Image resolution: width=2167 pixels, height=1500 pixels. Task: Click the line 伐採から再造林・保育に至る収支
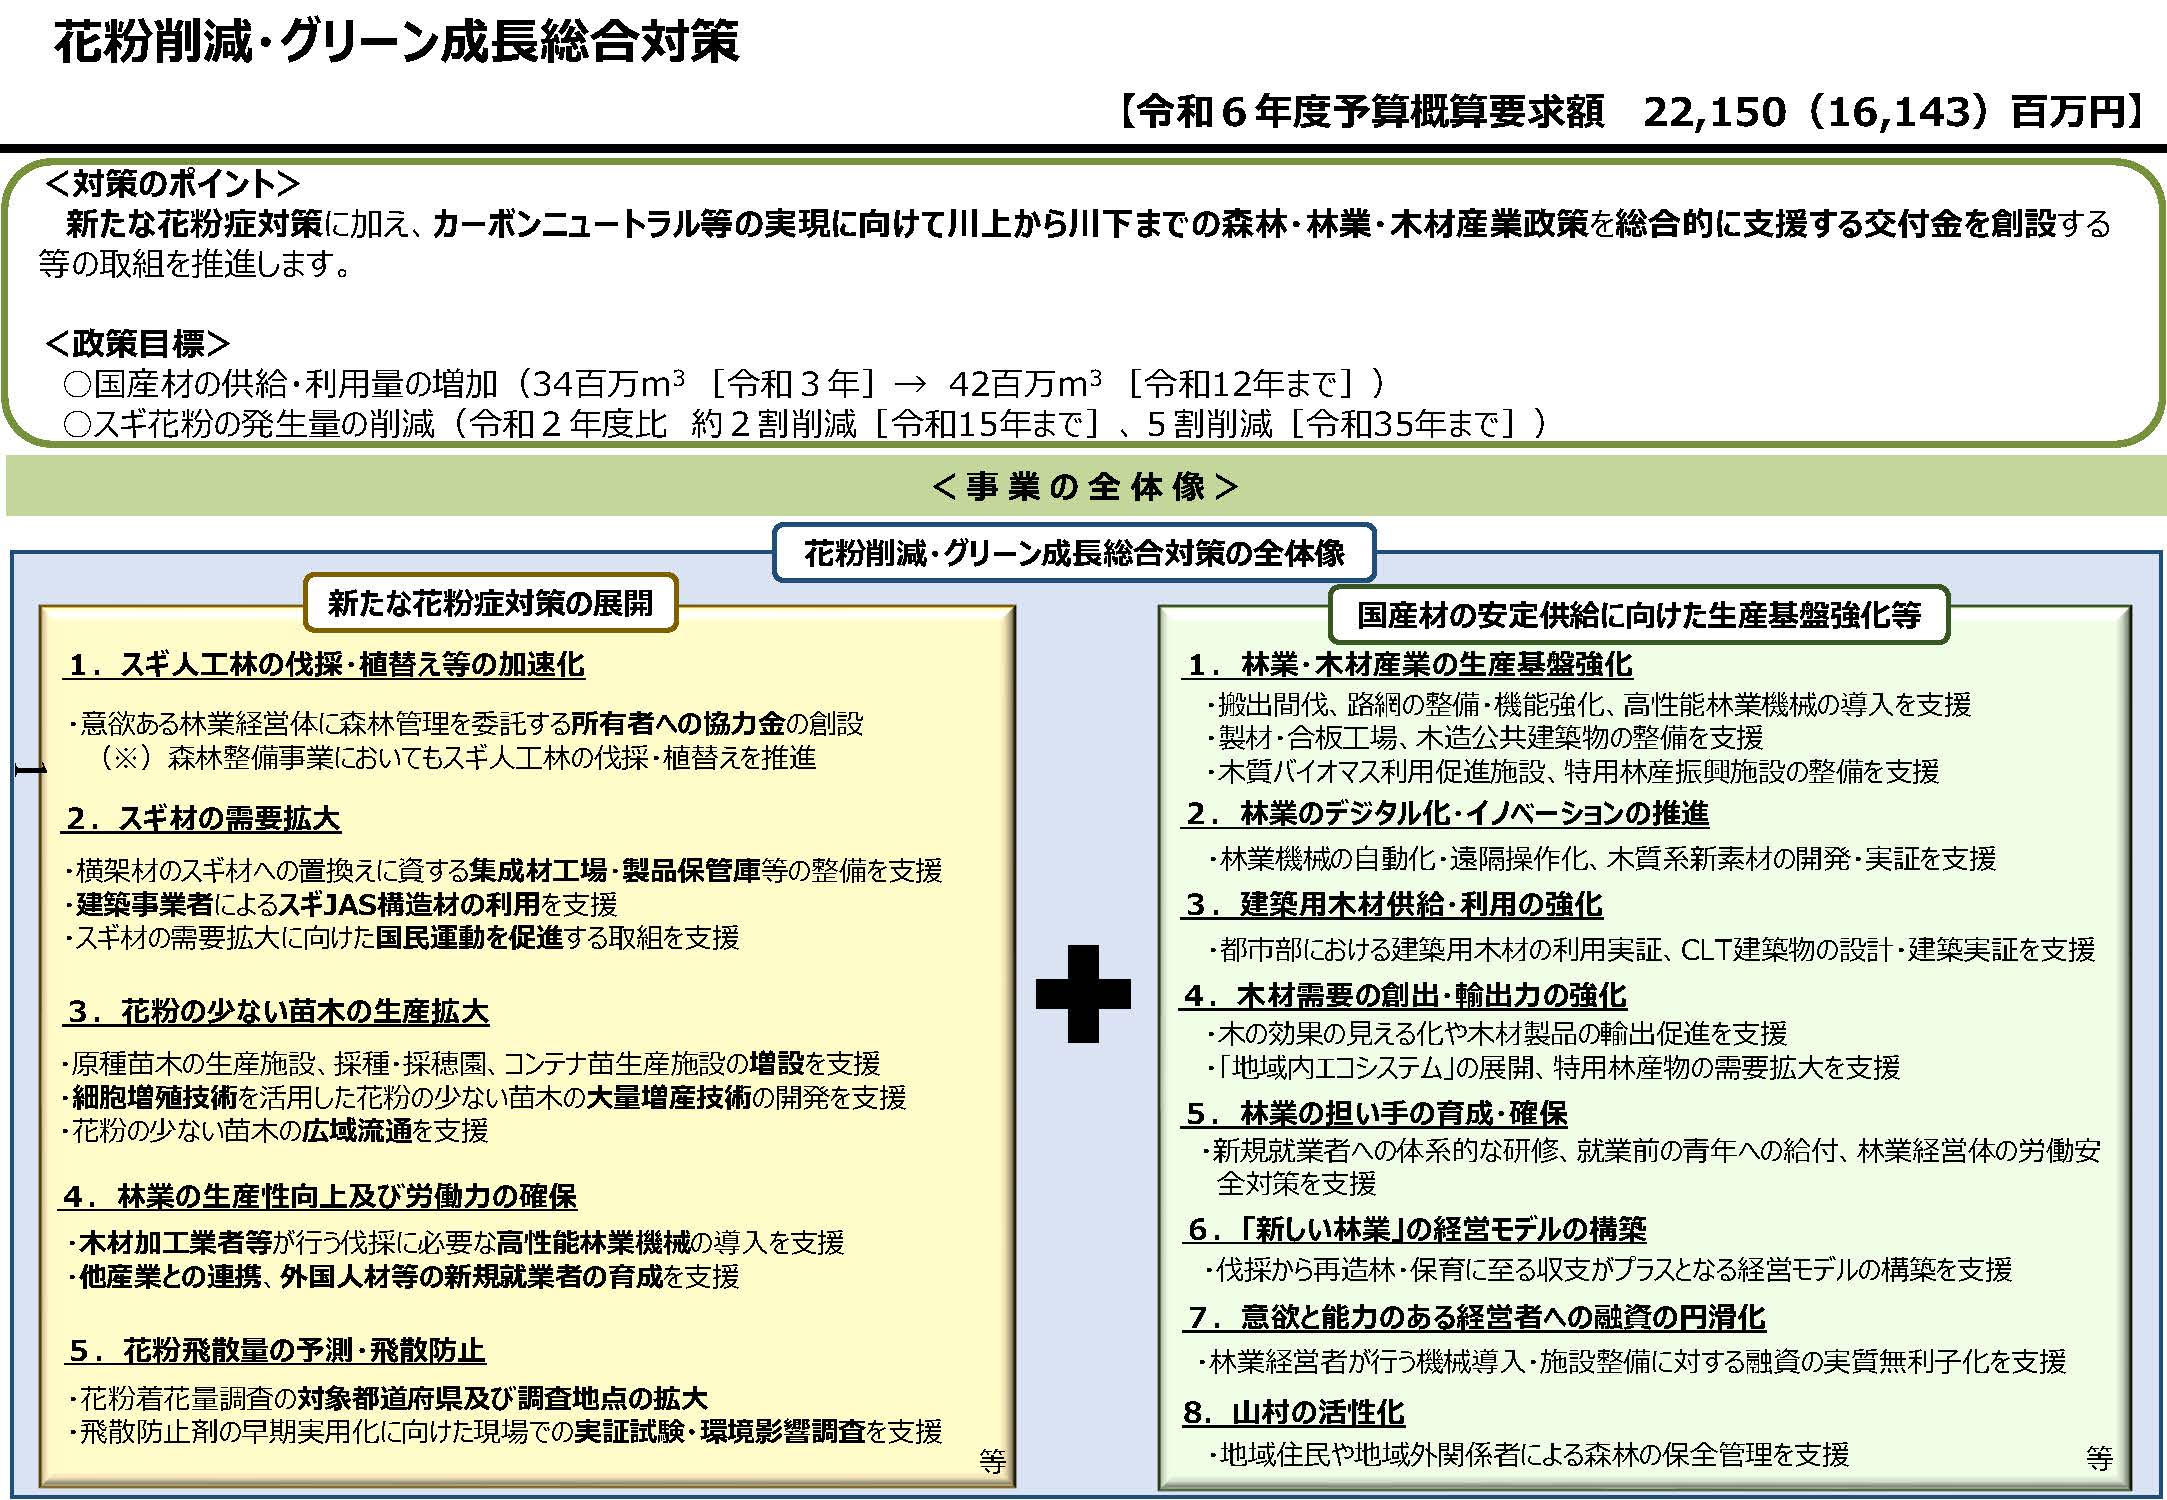(x=1609, y=1271)
